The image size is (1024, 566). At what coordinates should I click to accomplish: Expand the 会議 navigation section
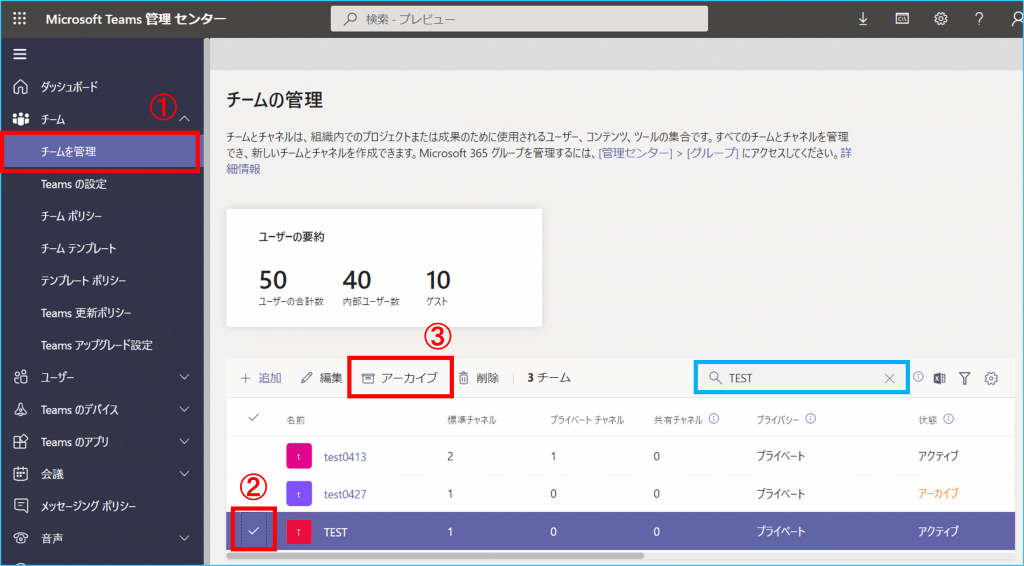click(x=184, y=473)
